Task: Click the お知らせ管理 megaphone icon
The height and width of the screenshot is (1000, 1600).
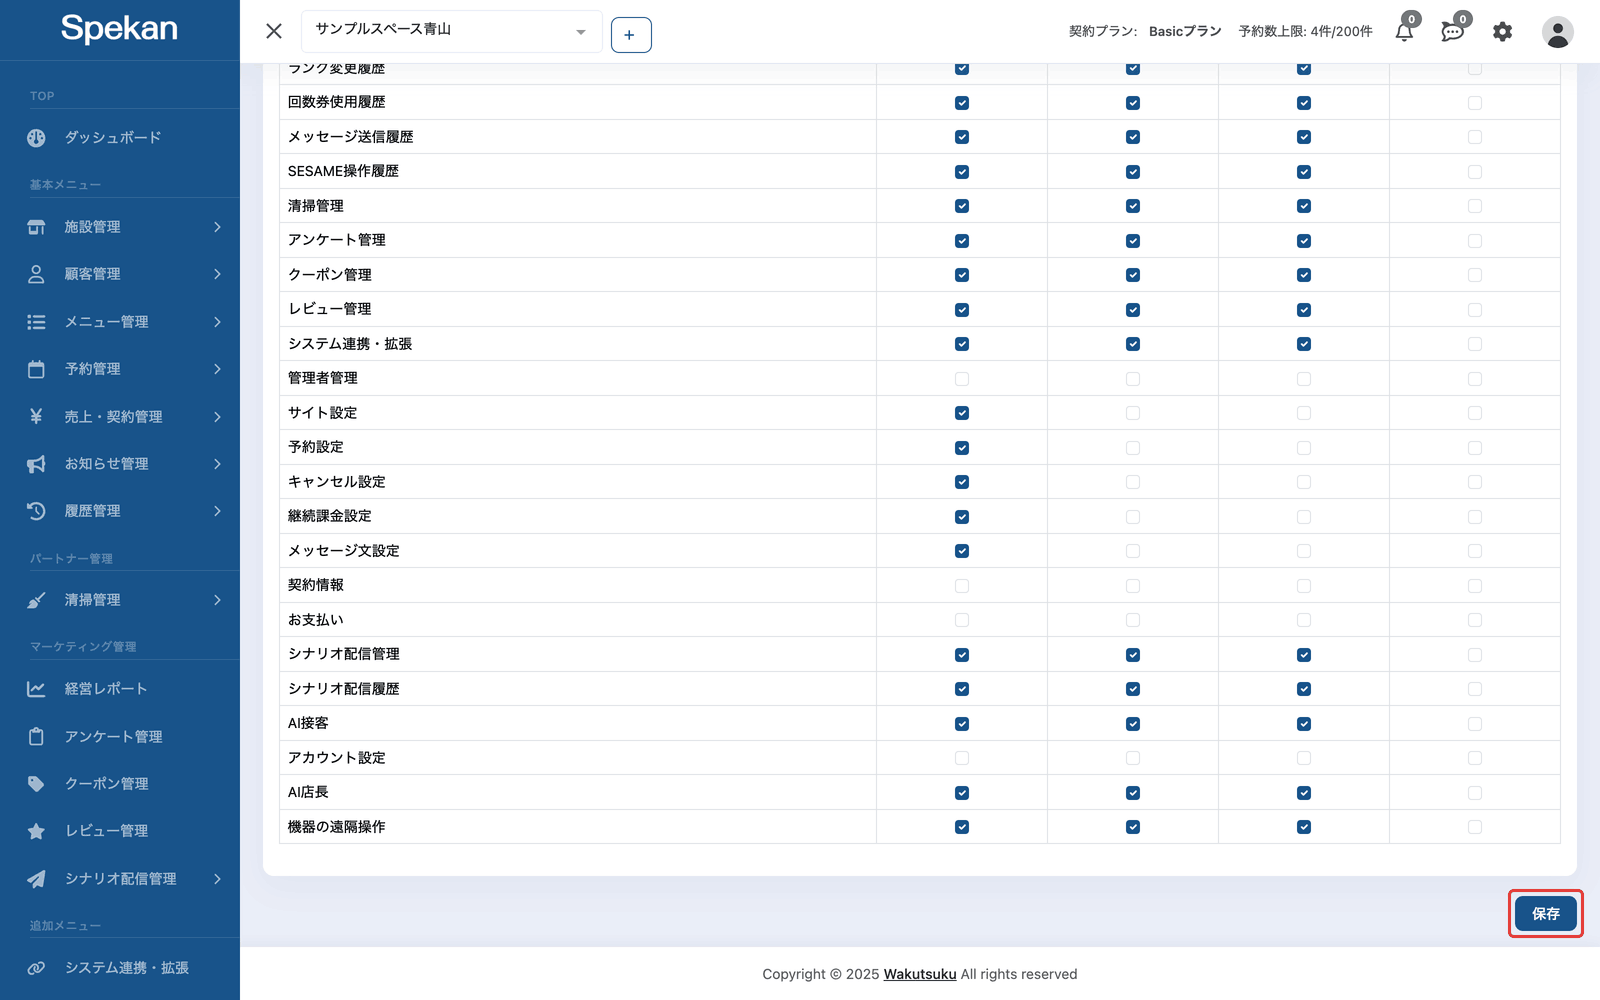Action: coord(36,464)
